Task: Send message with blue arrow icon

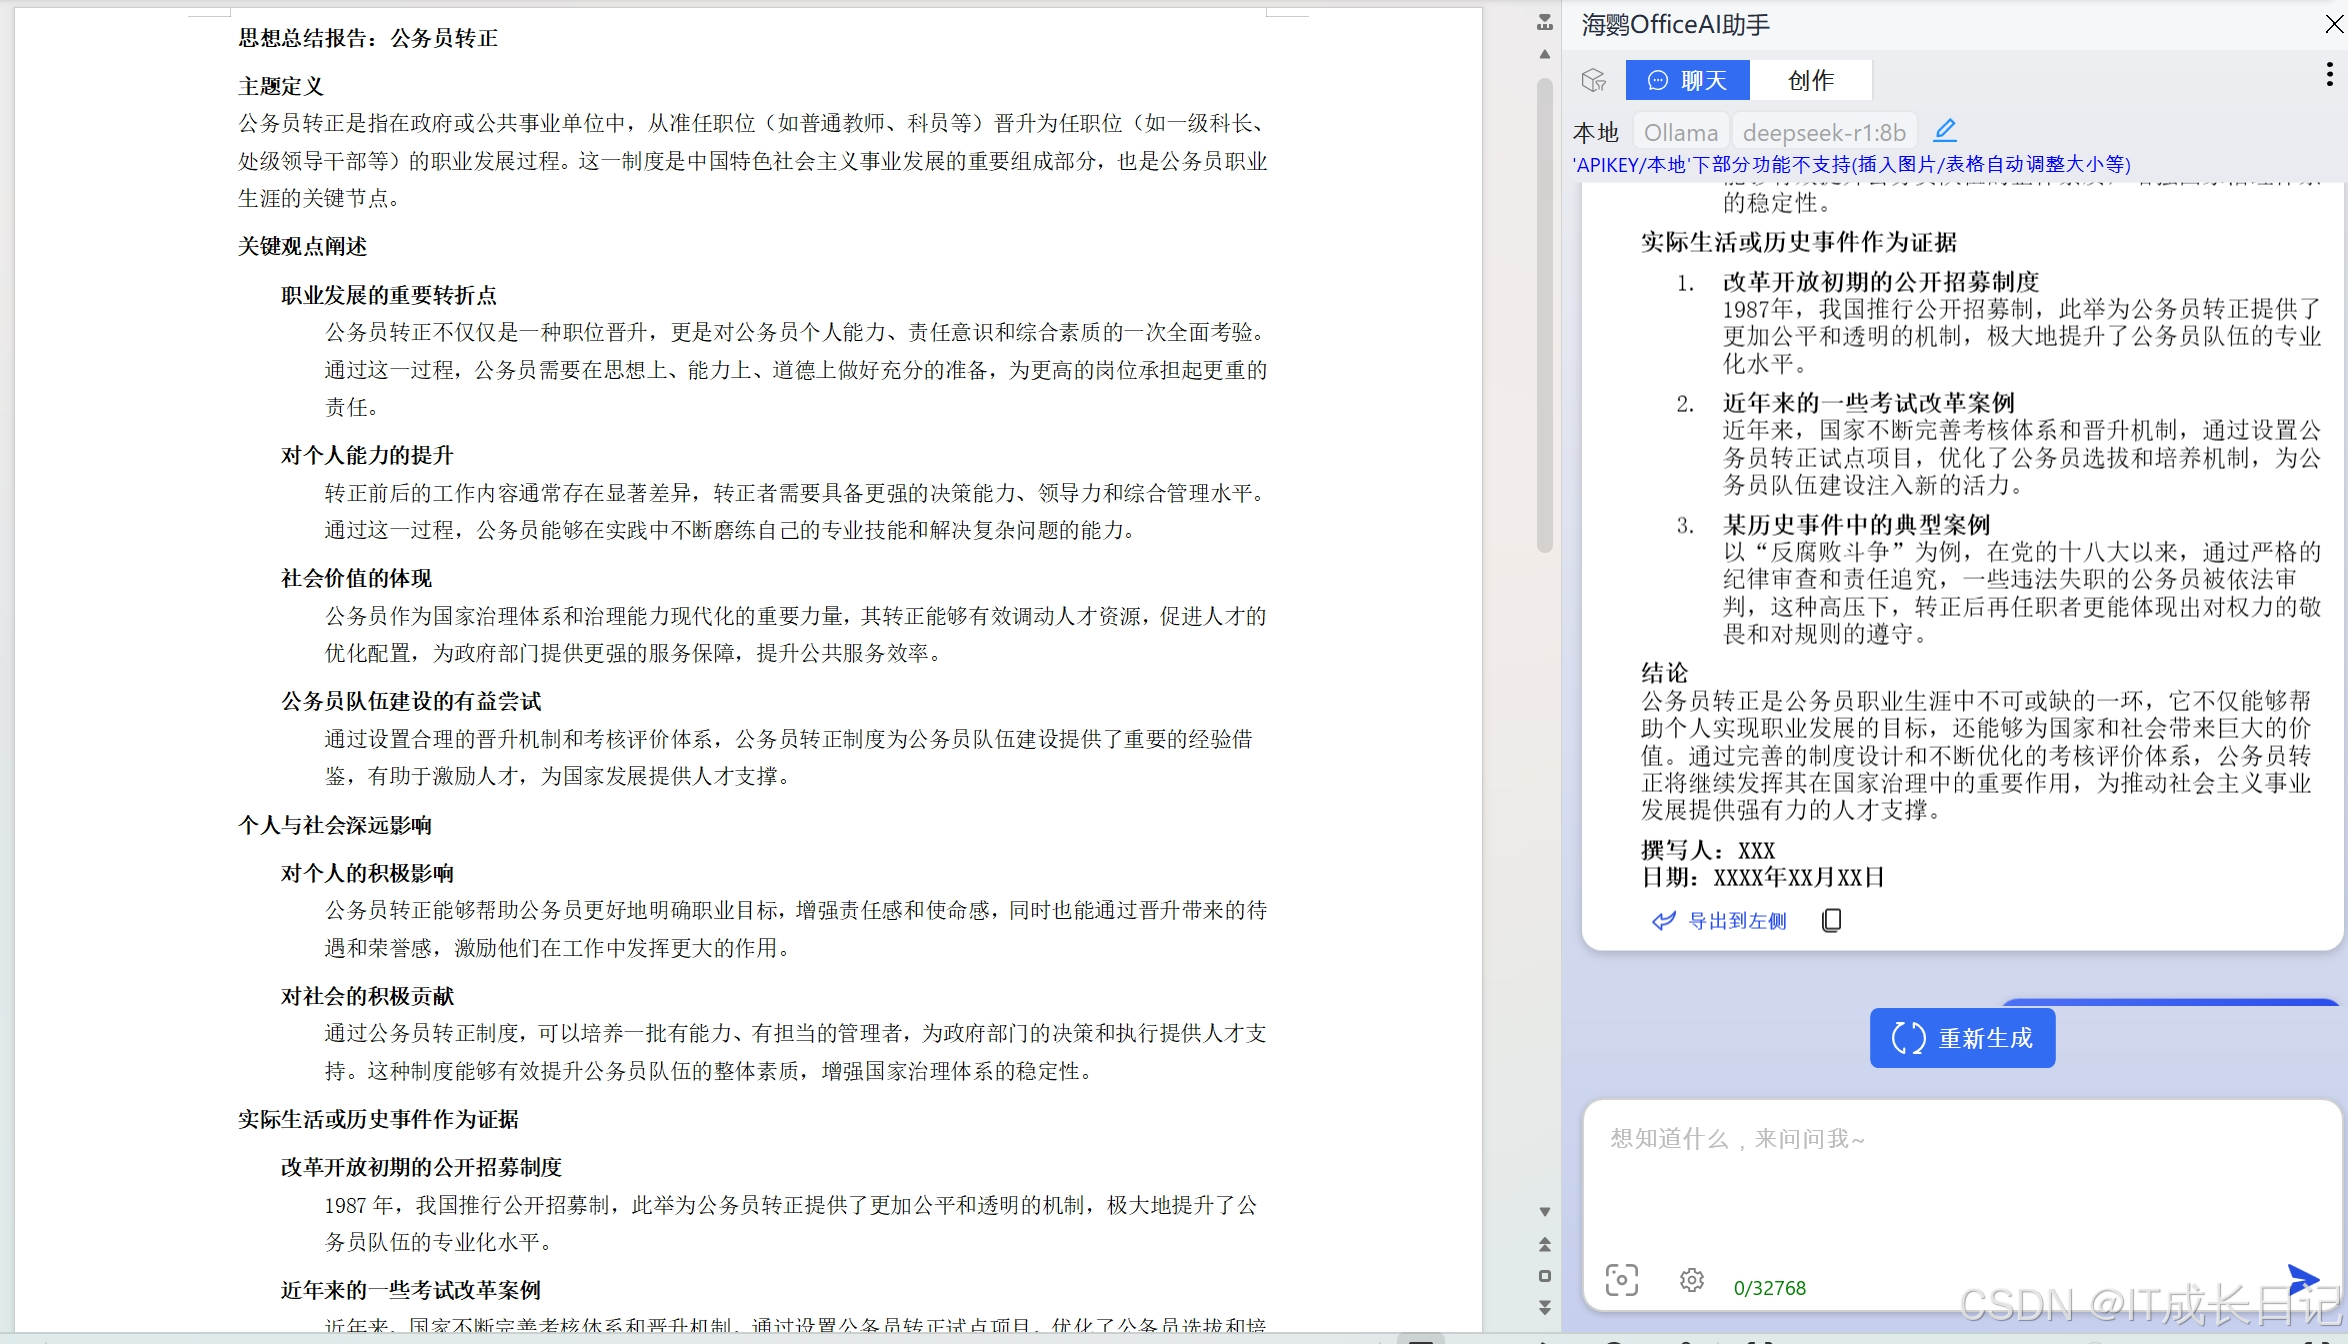Action: tap(2302, 1278)
